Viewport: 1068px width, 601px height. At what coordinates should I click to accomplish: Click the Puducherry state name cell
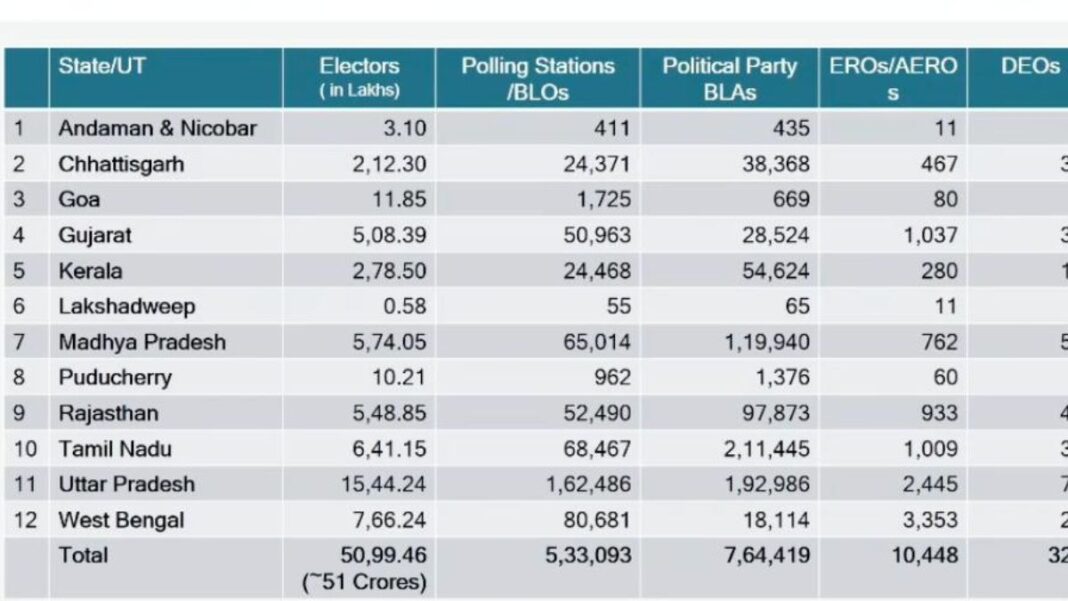point(114,378)
